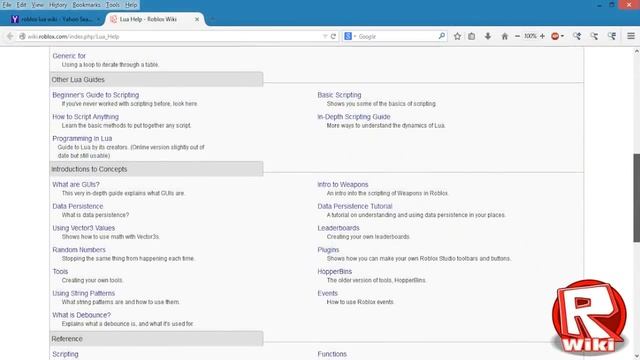Open Programming in Lua link
This screenshot has width=640, height=360.
click(82, 138)
